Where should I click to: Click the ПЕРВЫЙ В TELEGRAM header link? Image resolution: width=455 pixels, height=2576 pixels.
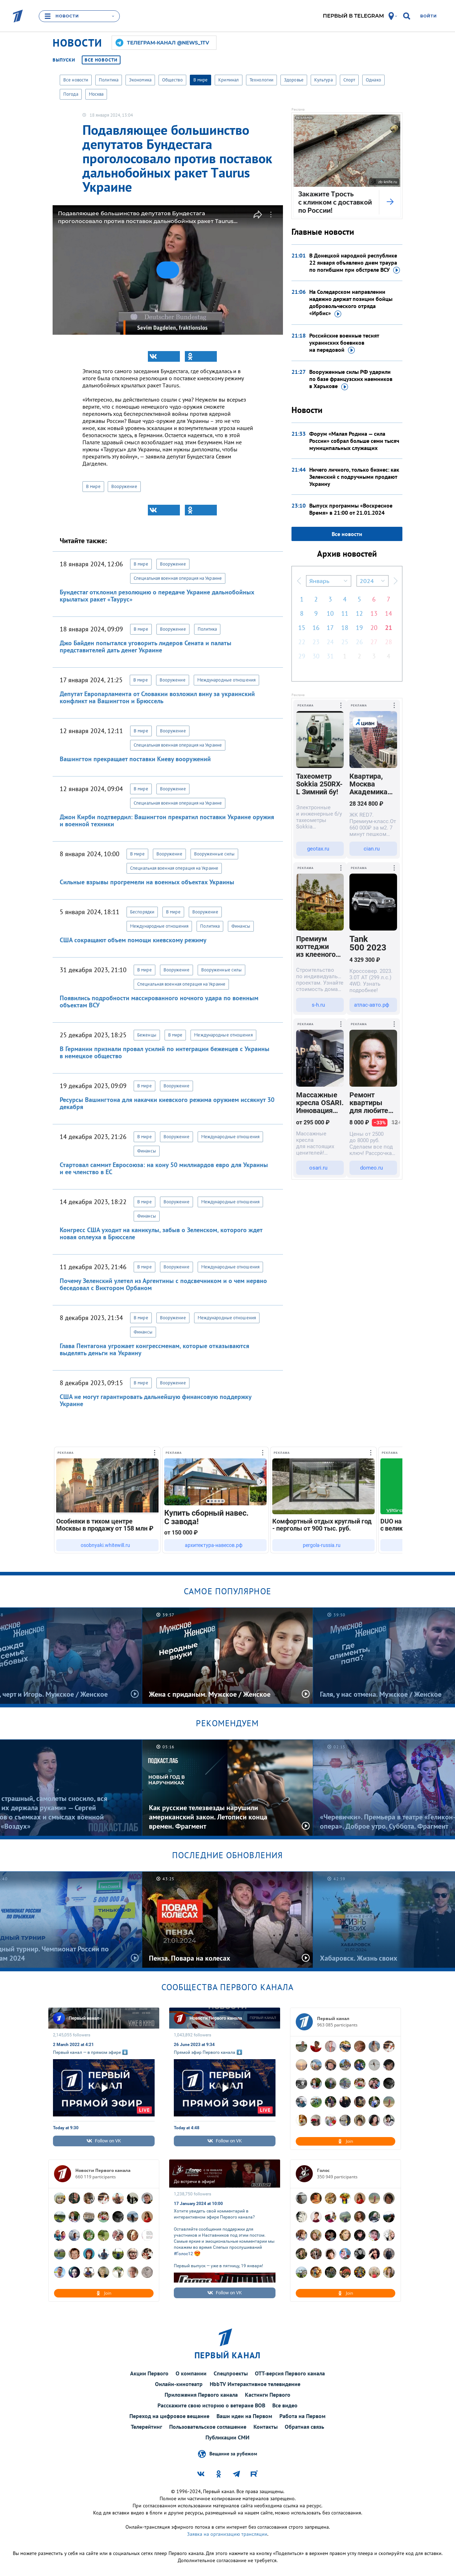(x=353, y=16)
